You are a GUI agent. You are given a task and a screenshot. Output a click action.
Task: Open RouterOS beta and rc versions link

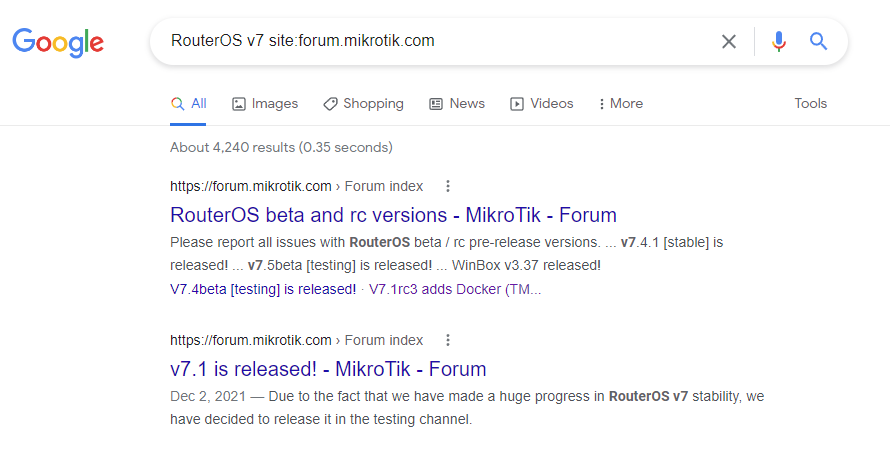pos(393,215)
